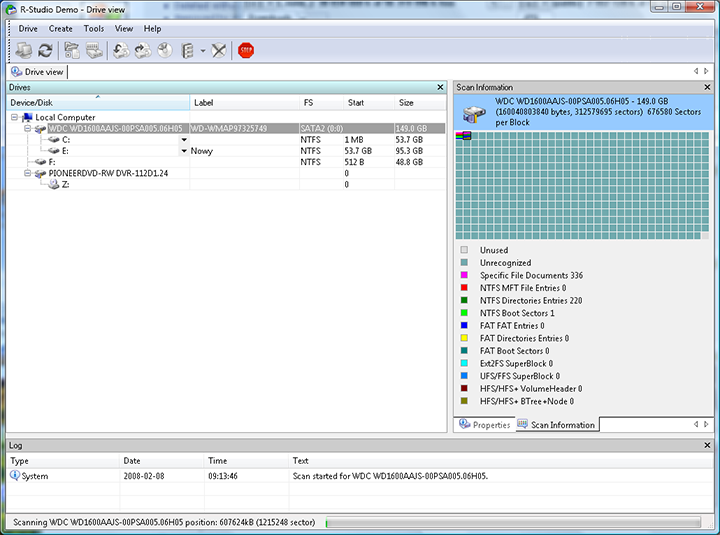Switch to the Properties tab

click(x=485, y=425)
